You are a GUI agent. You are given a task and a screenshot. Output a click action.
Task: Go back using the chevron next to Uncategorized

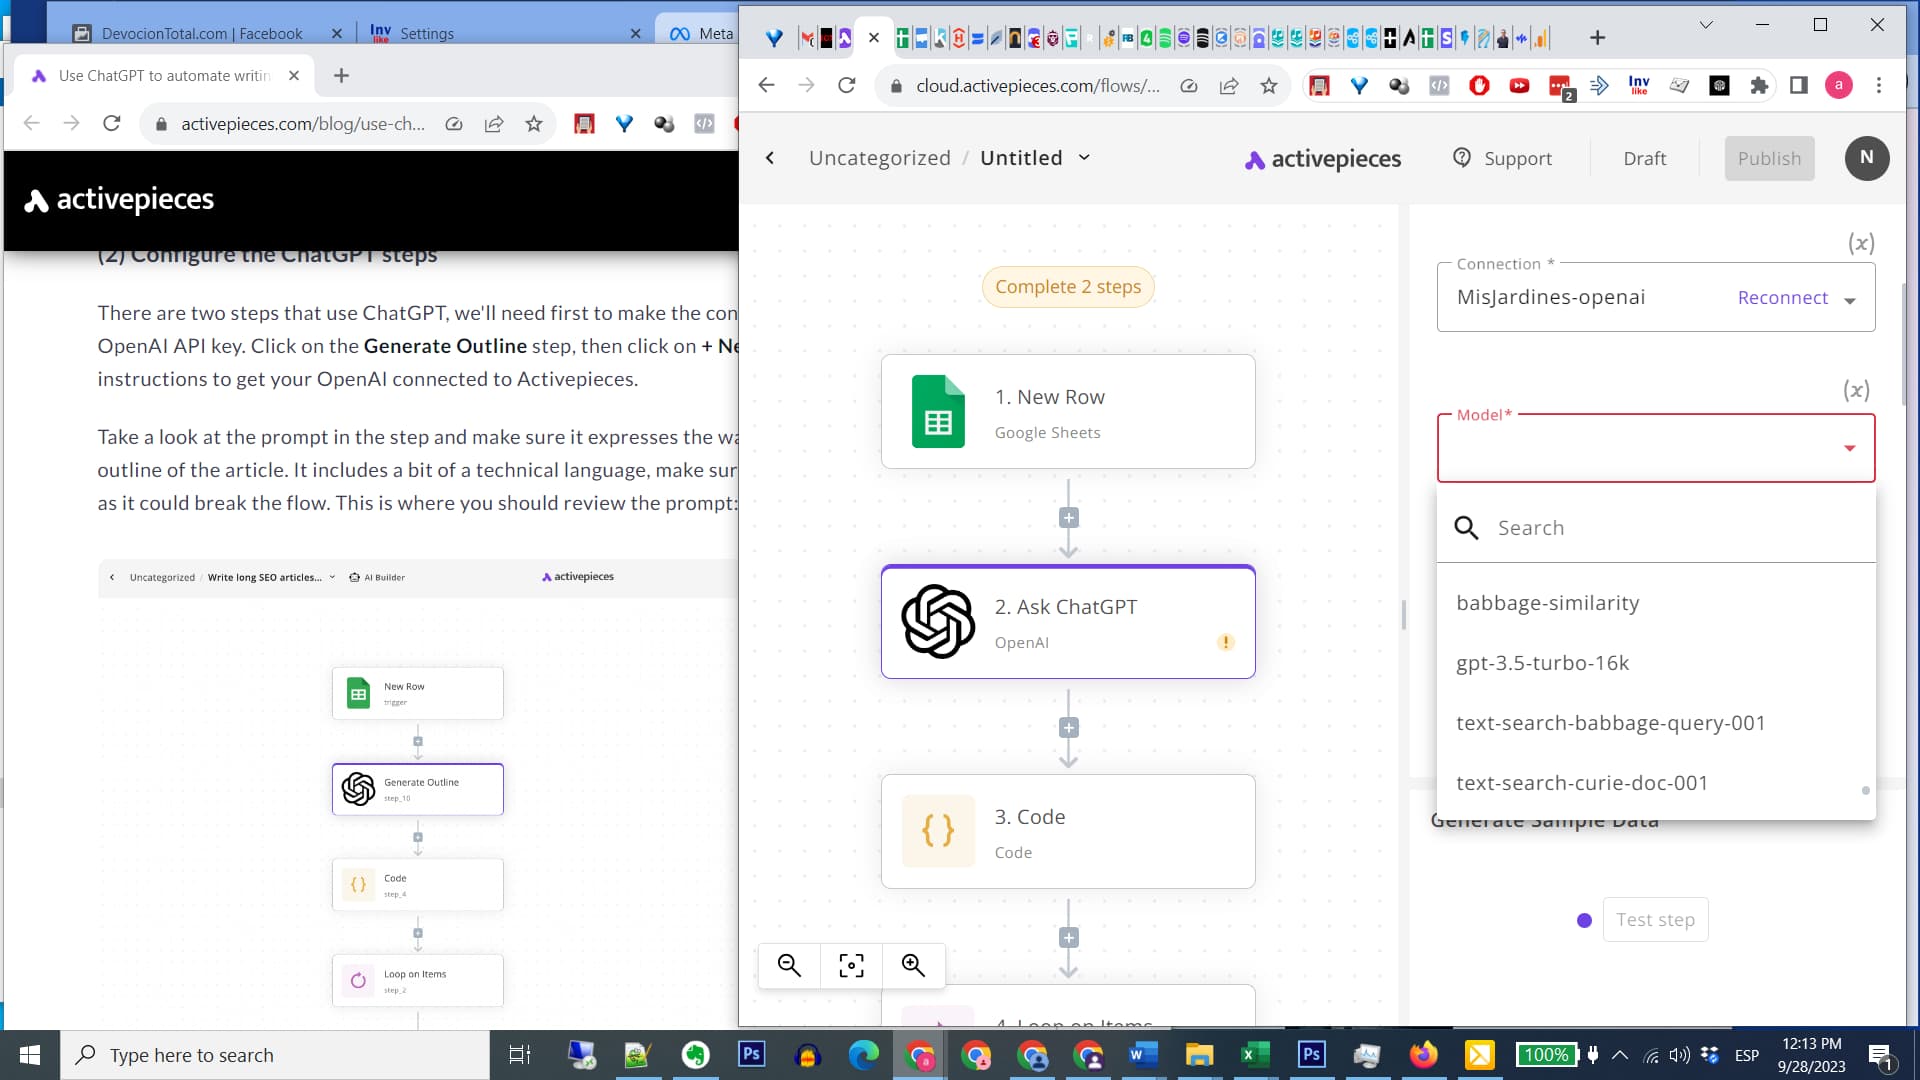tap(770, 158)
